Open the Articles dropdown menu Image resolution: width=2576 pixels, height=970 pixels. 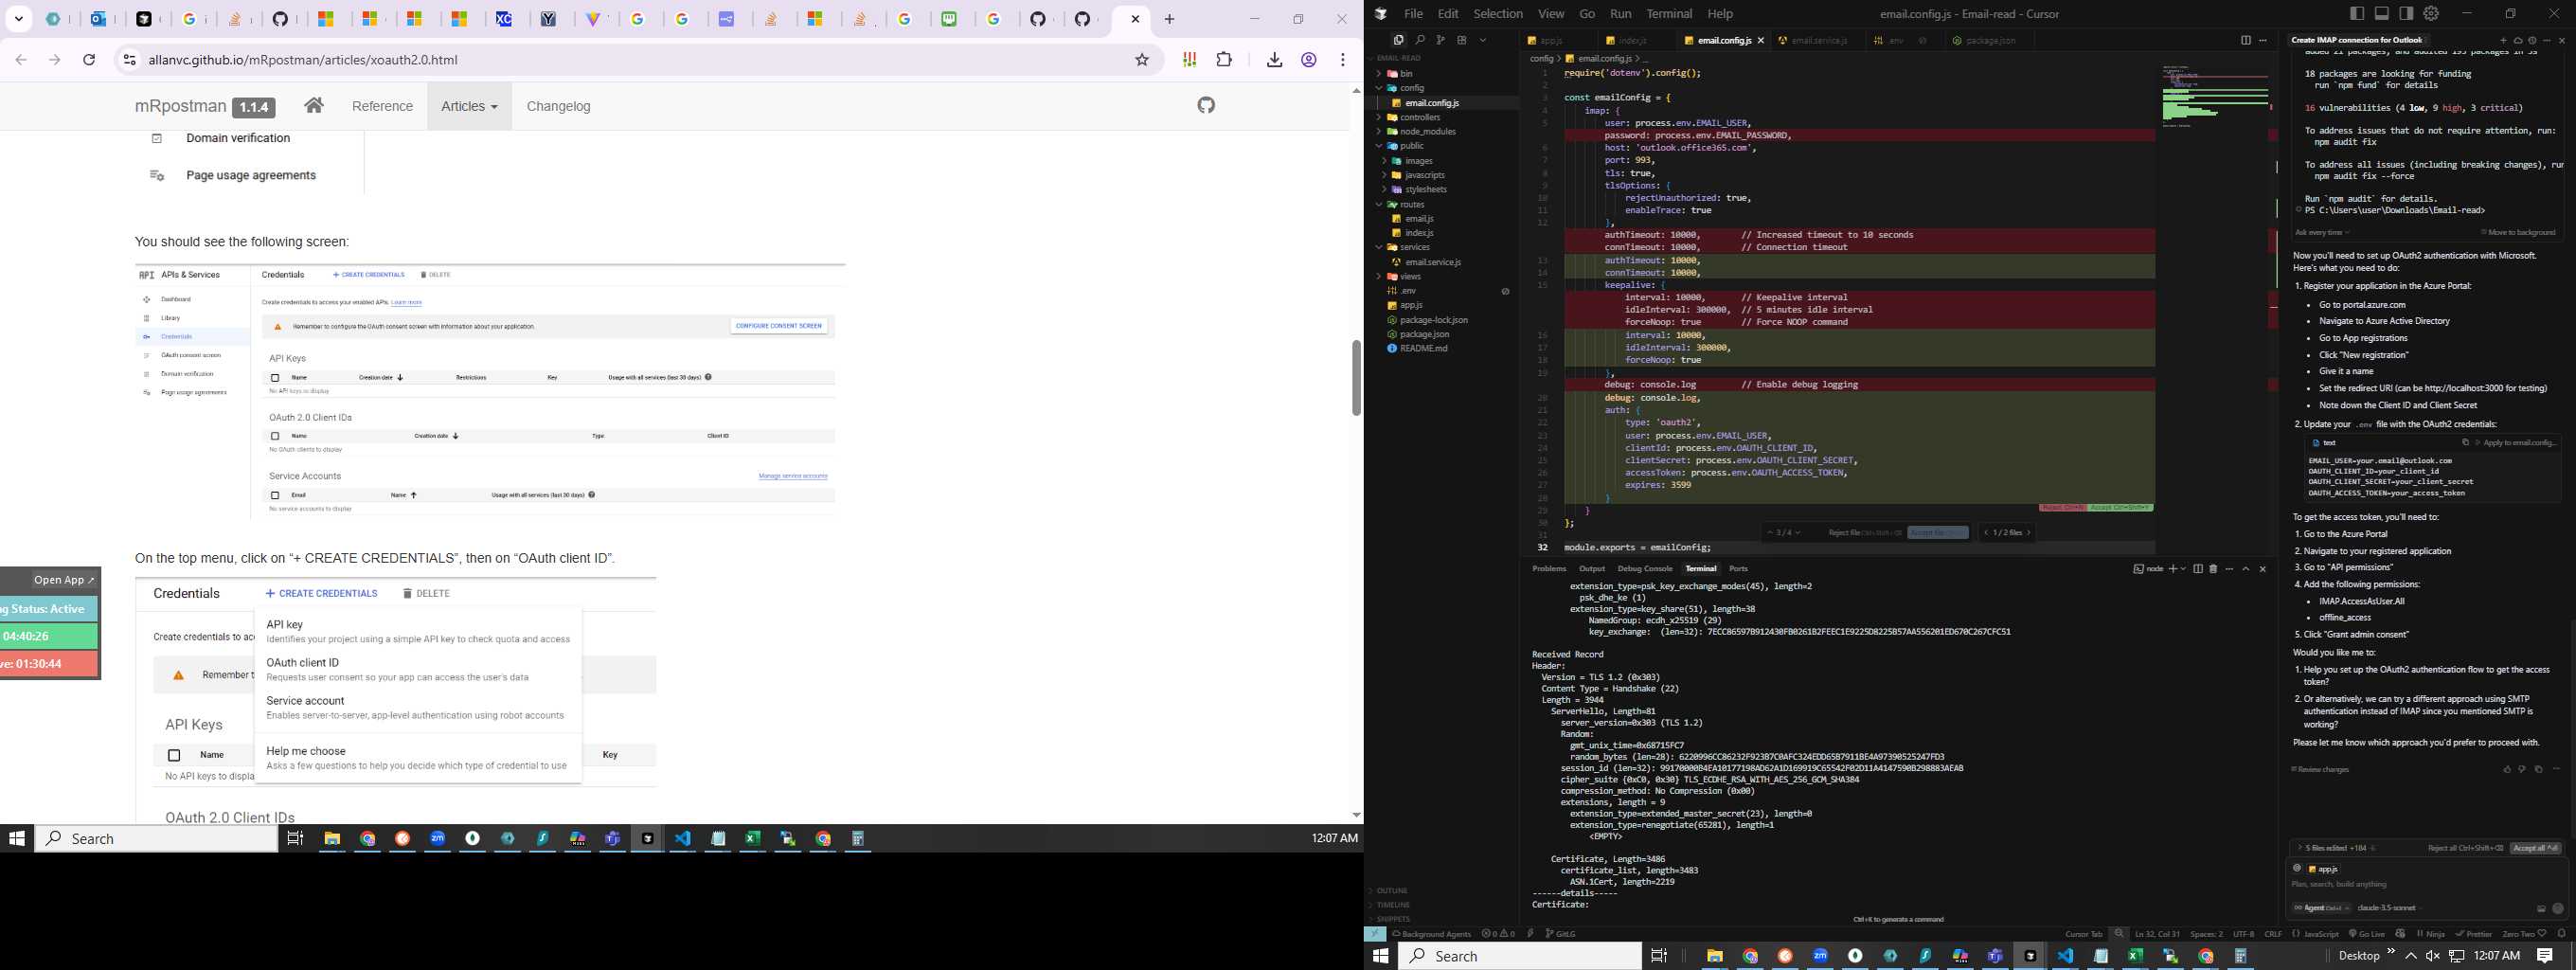click(x=469, y=106)
